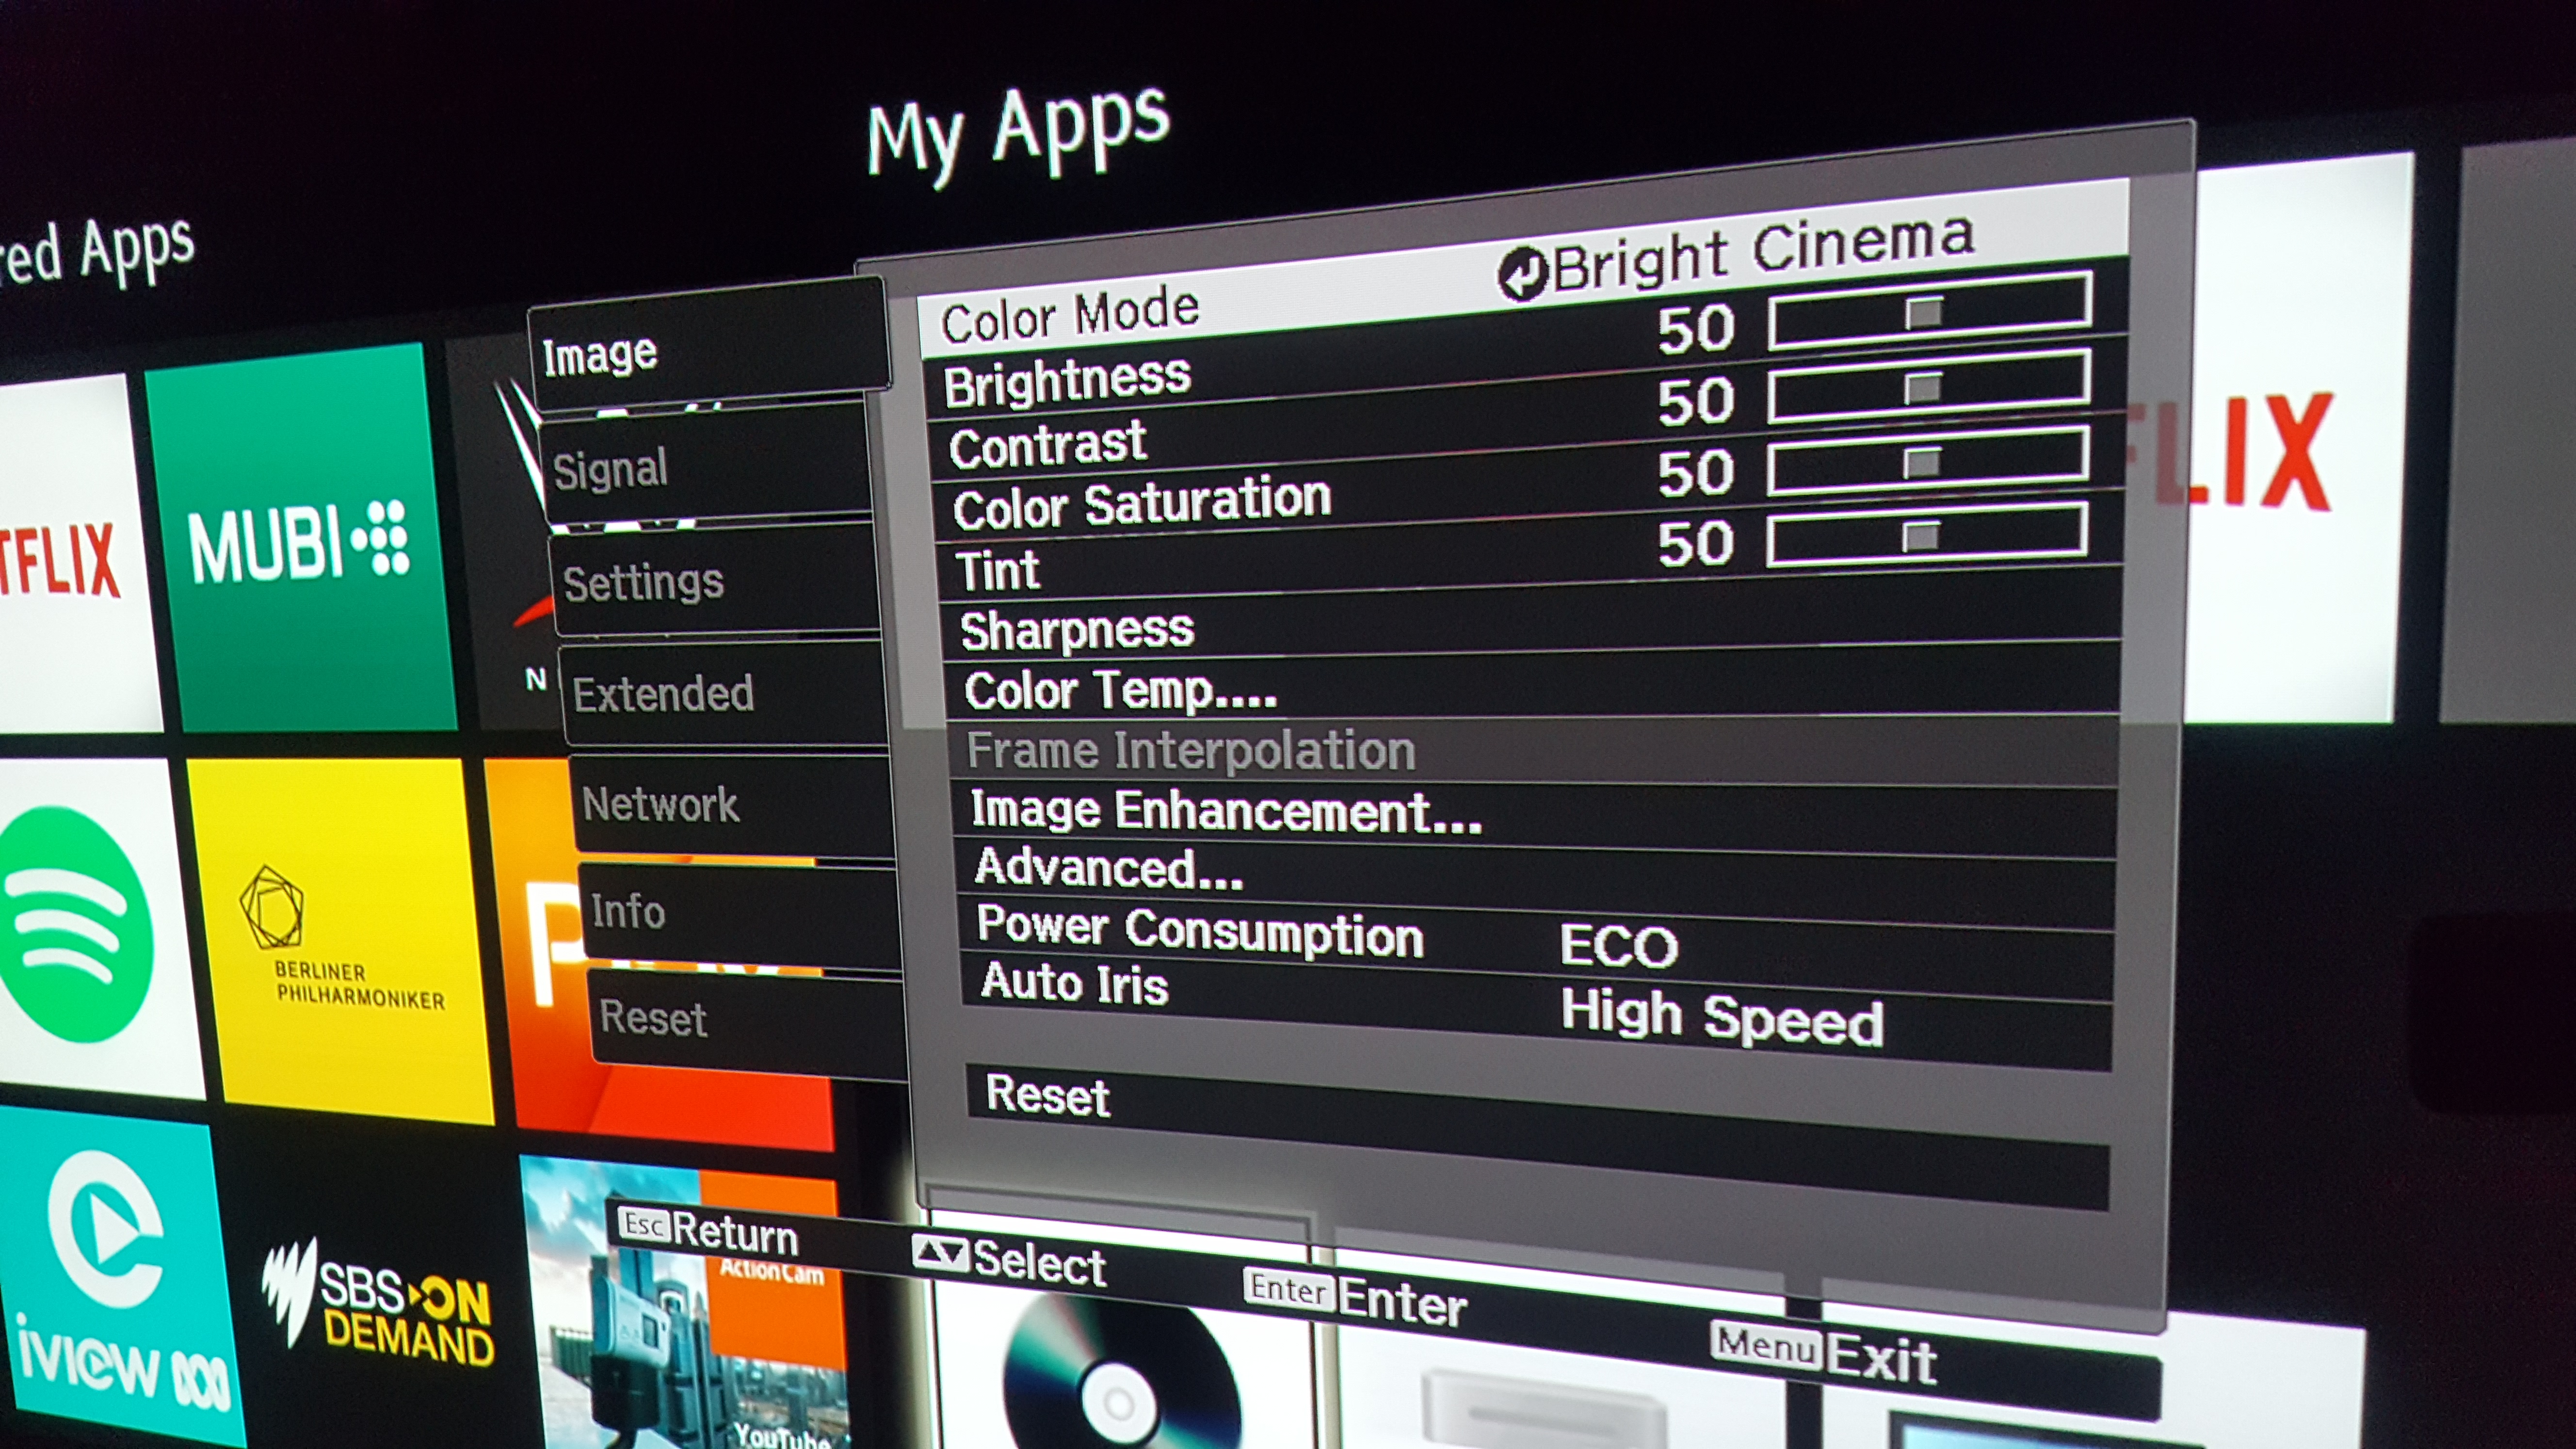2576x1449 pixels.
Task: Click the Return label in the hint bar
Action: click(735, 1233)
